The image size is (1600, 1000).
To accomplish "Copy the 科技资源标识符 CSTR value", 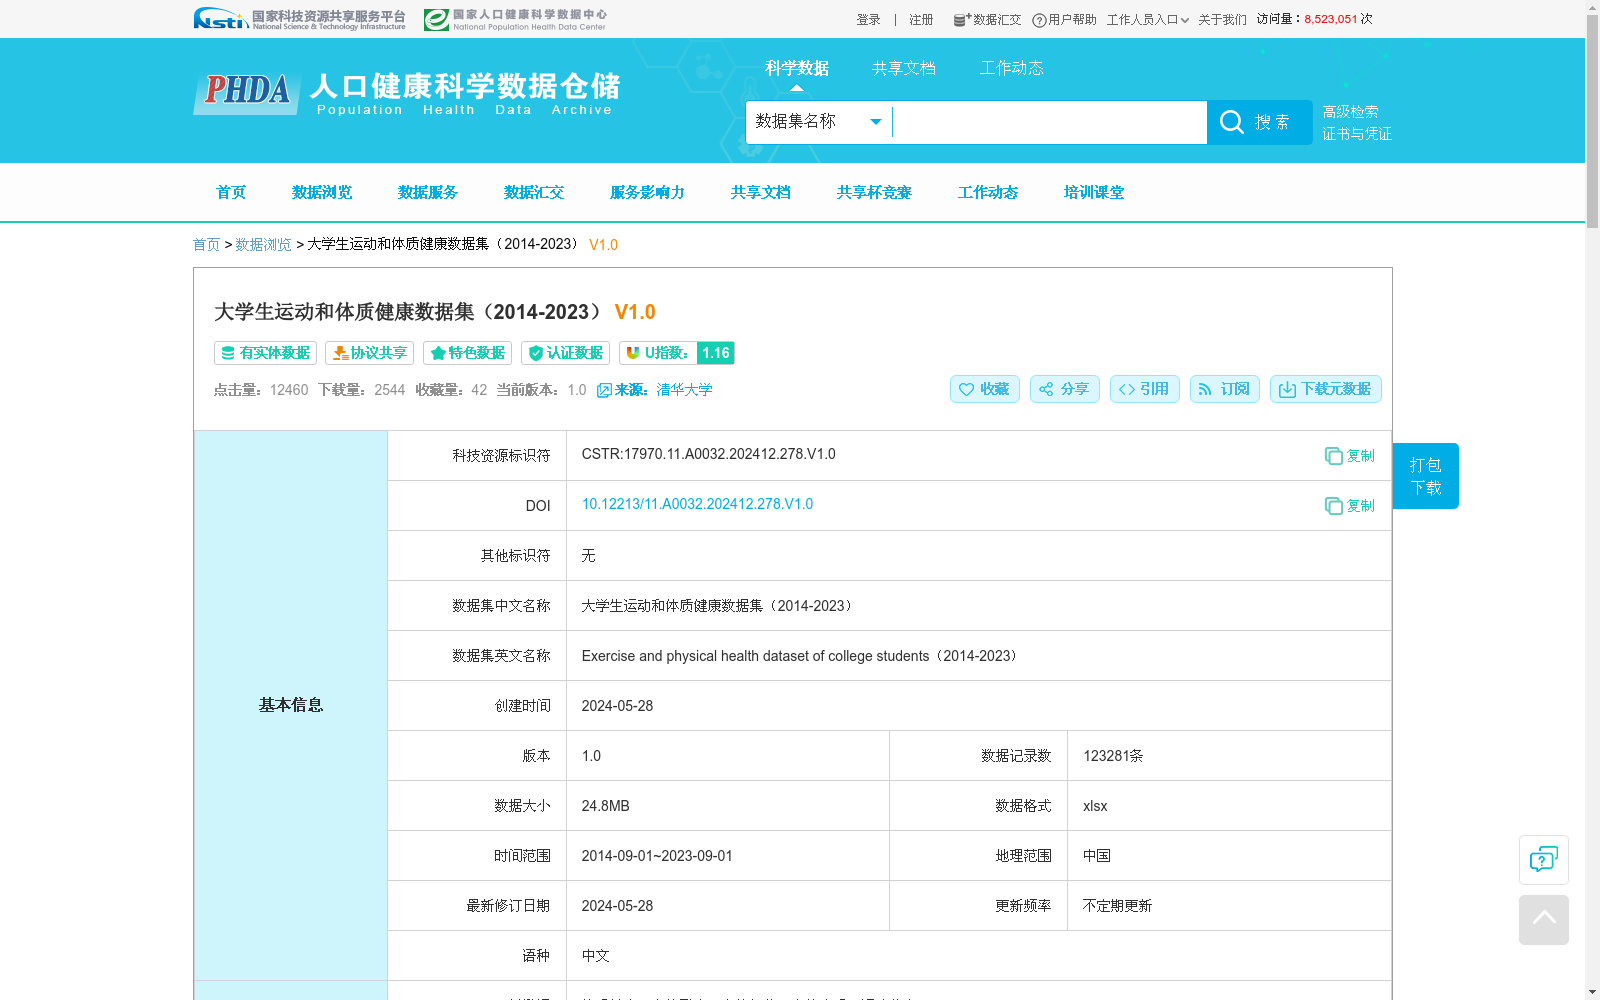I will [x=1349, y=456].
